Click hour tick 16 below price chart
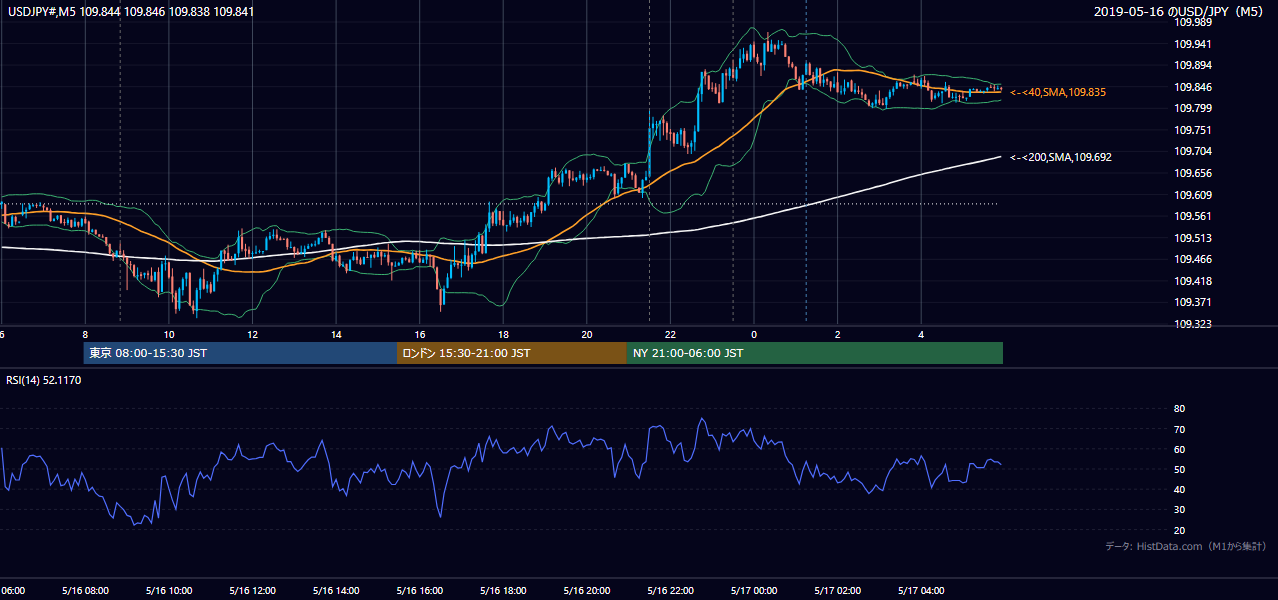This screenshot has width=1278, height=600. (419, 335)
